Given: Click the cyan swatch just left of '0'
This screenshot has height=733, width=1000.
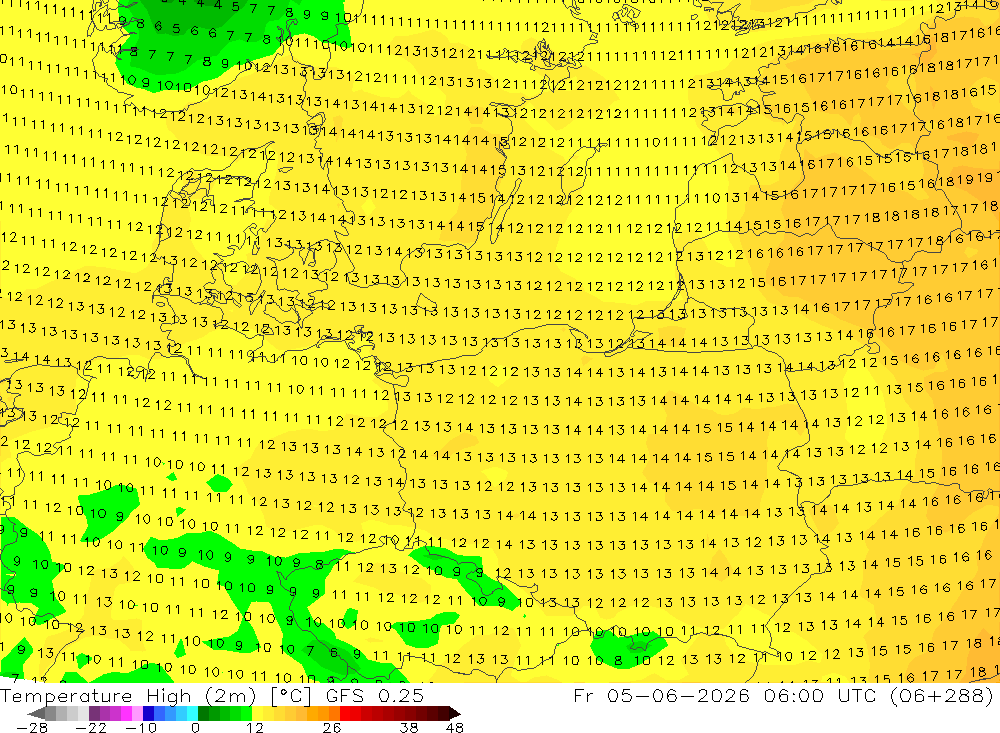Looking at the screenshot, I should pyautogui.click(x=192, y=713).
